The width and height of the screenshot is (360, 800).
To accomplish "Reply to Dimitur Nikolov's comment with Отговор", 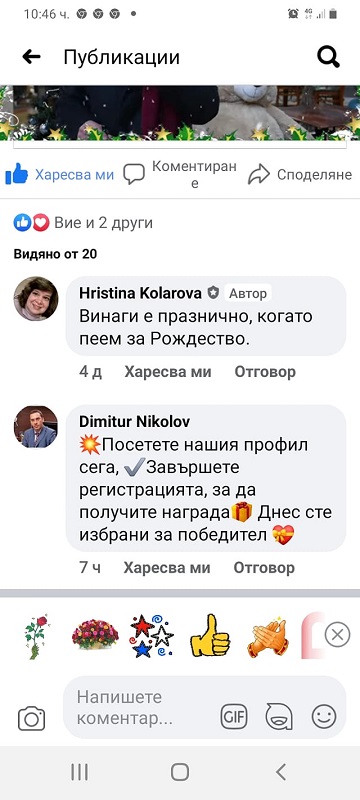I will 264,568.
